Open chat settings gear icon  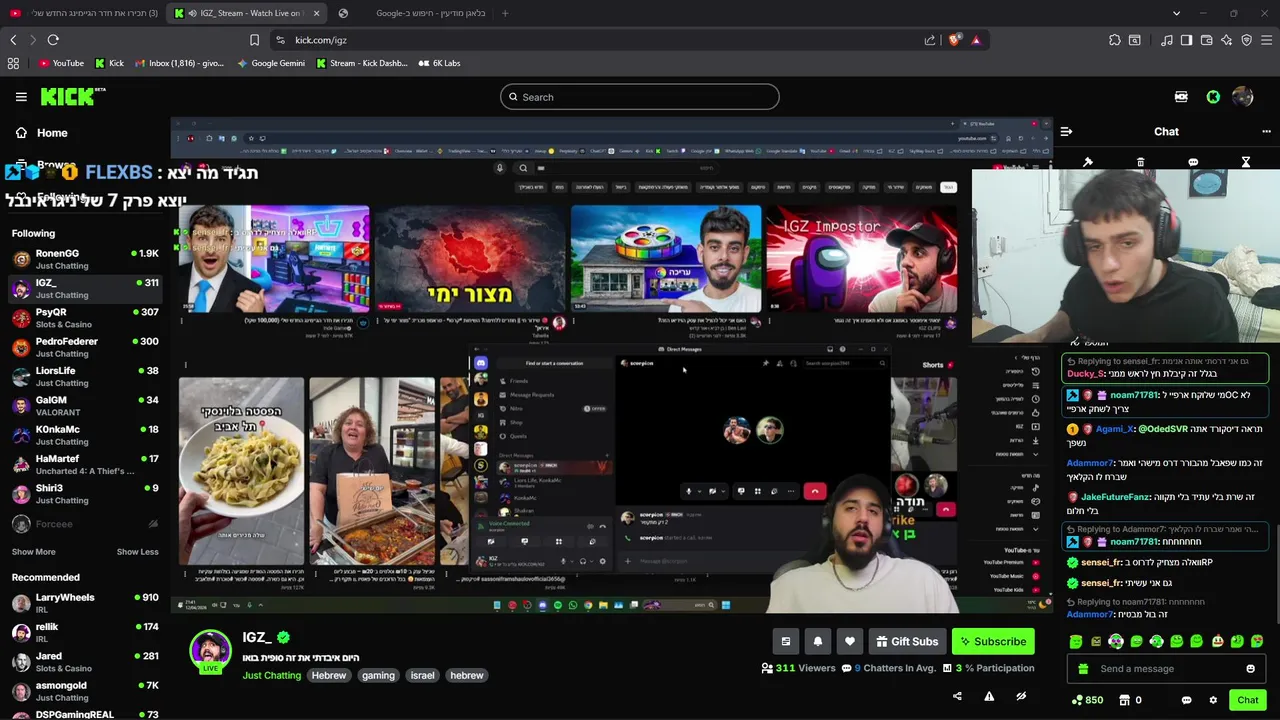(x=1213, y=700)
